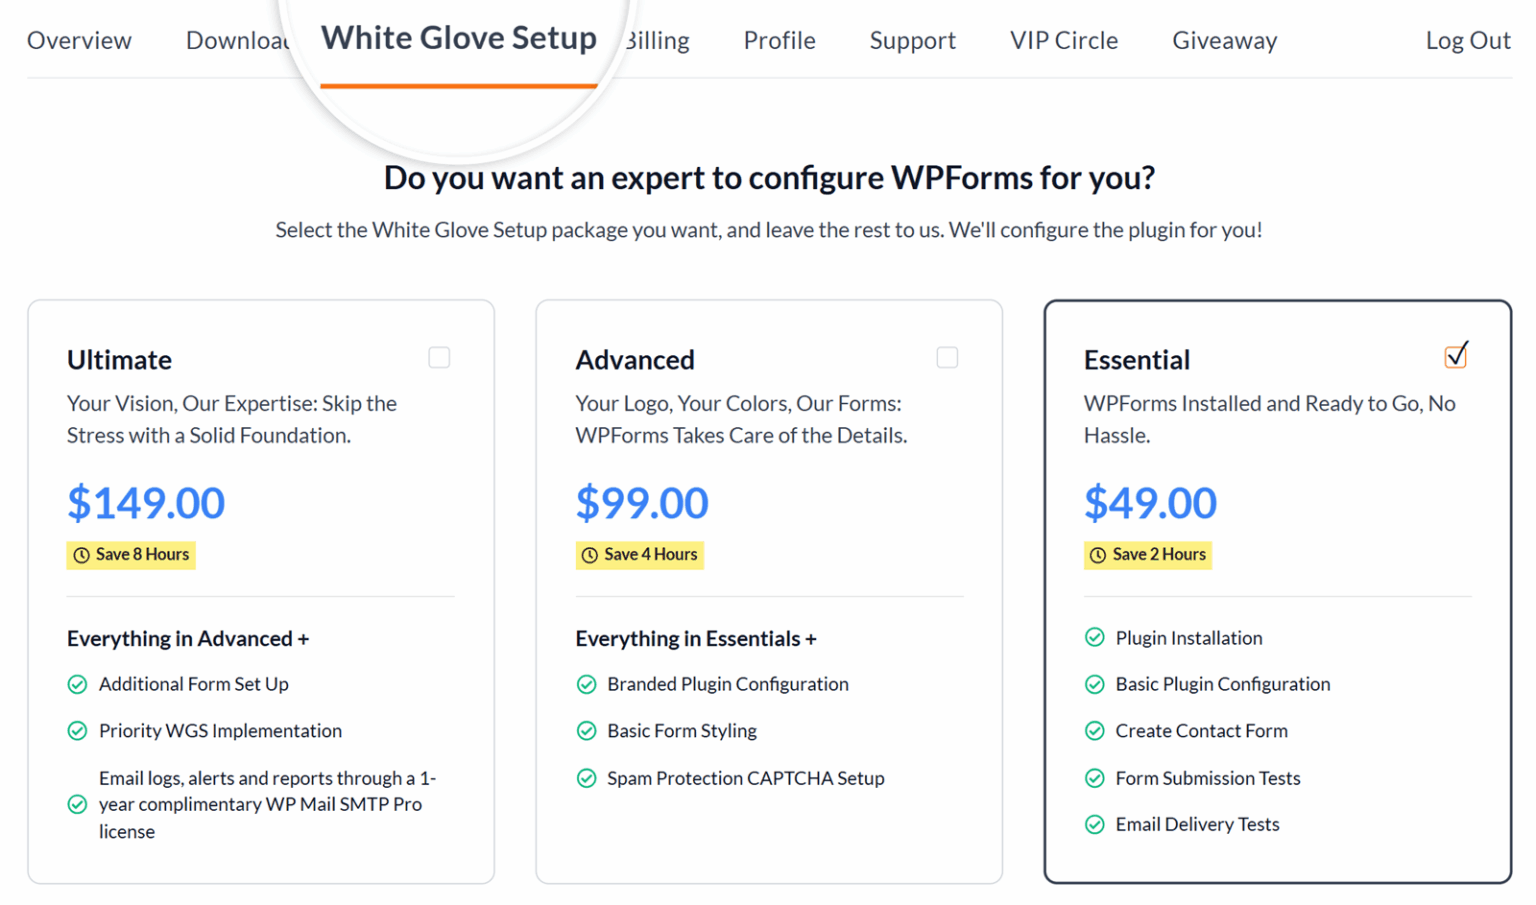
Task: Click the clock icon on Save 2 Hours badge
Action: click(x=1097, y=555)
